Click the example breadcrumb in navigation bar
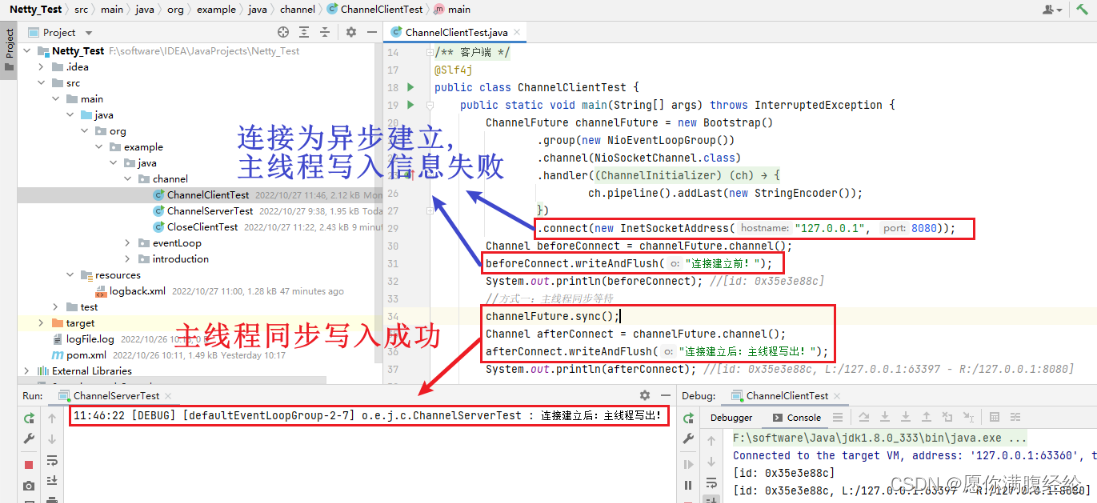 tap(218, 10)
